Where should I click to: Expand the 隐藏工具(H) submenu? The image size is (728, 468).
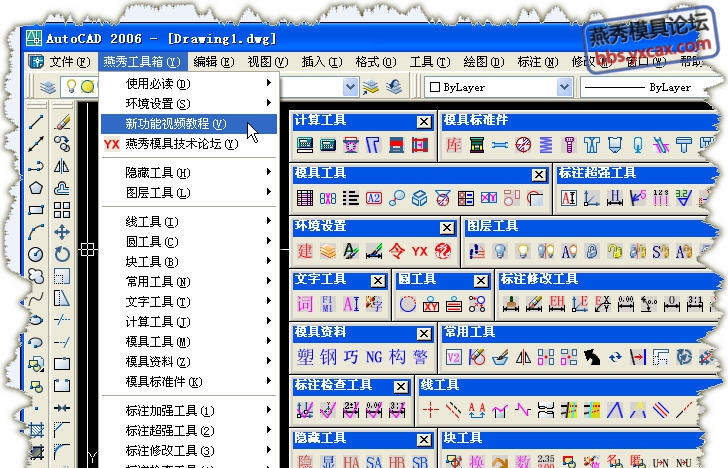(x=189, y=173)
